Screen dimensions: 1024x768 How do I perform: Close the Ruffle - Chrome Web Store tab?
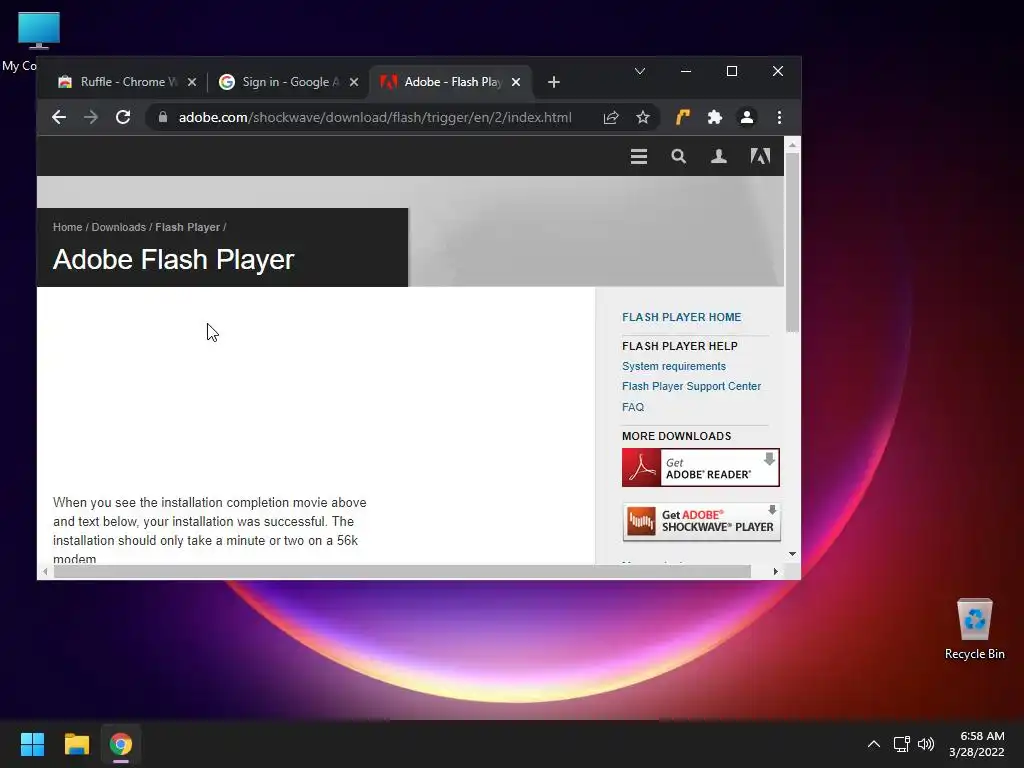click(x=191, y=82)
